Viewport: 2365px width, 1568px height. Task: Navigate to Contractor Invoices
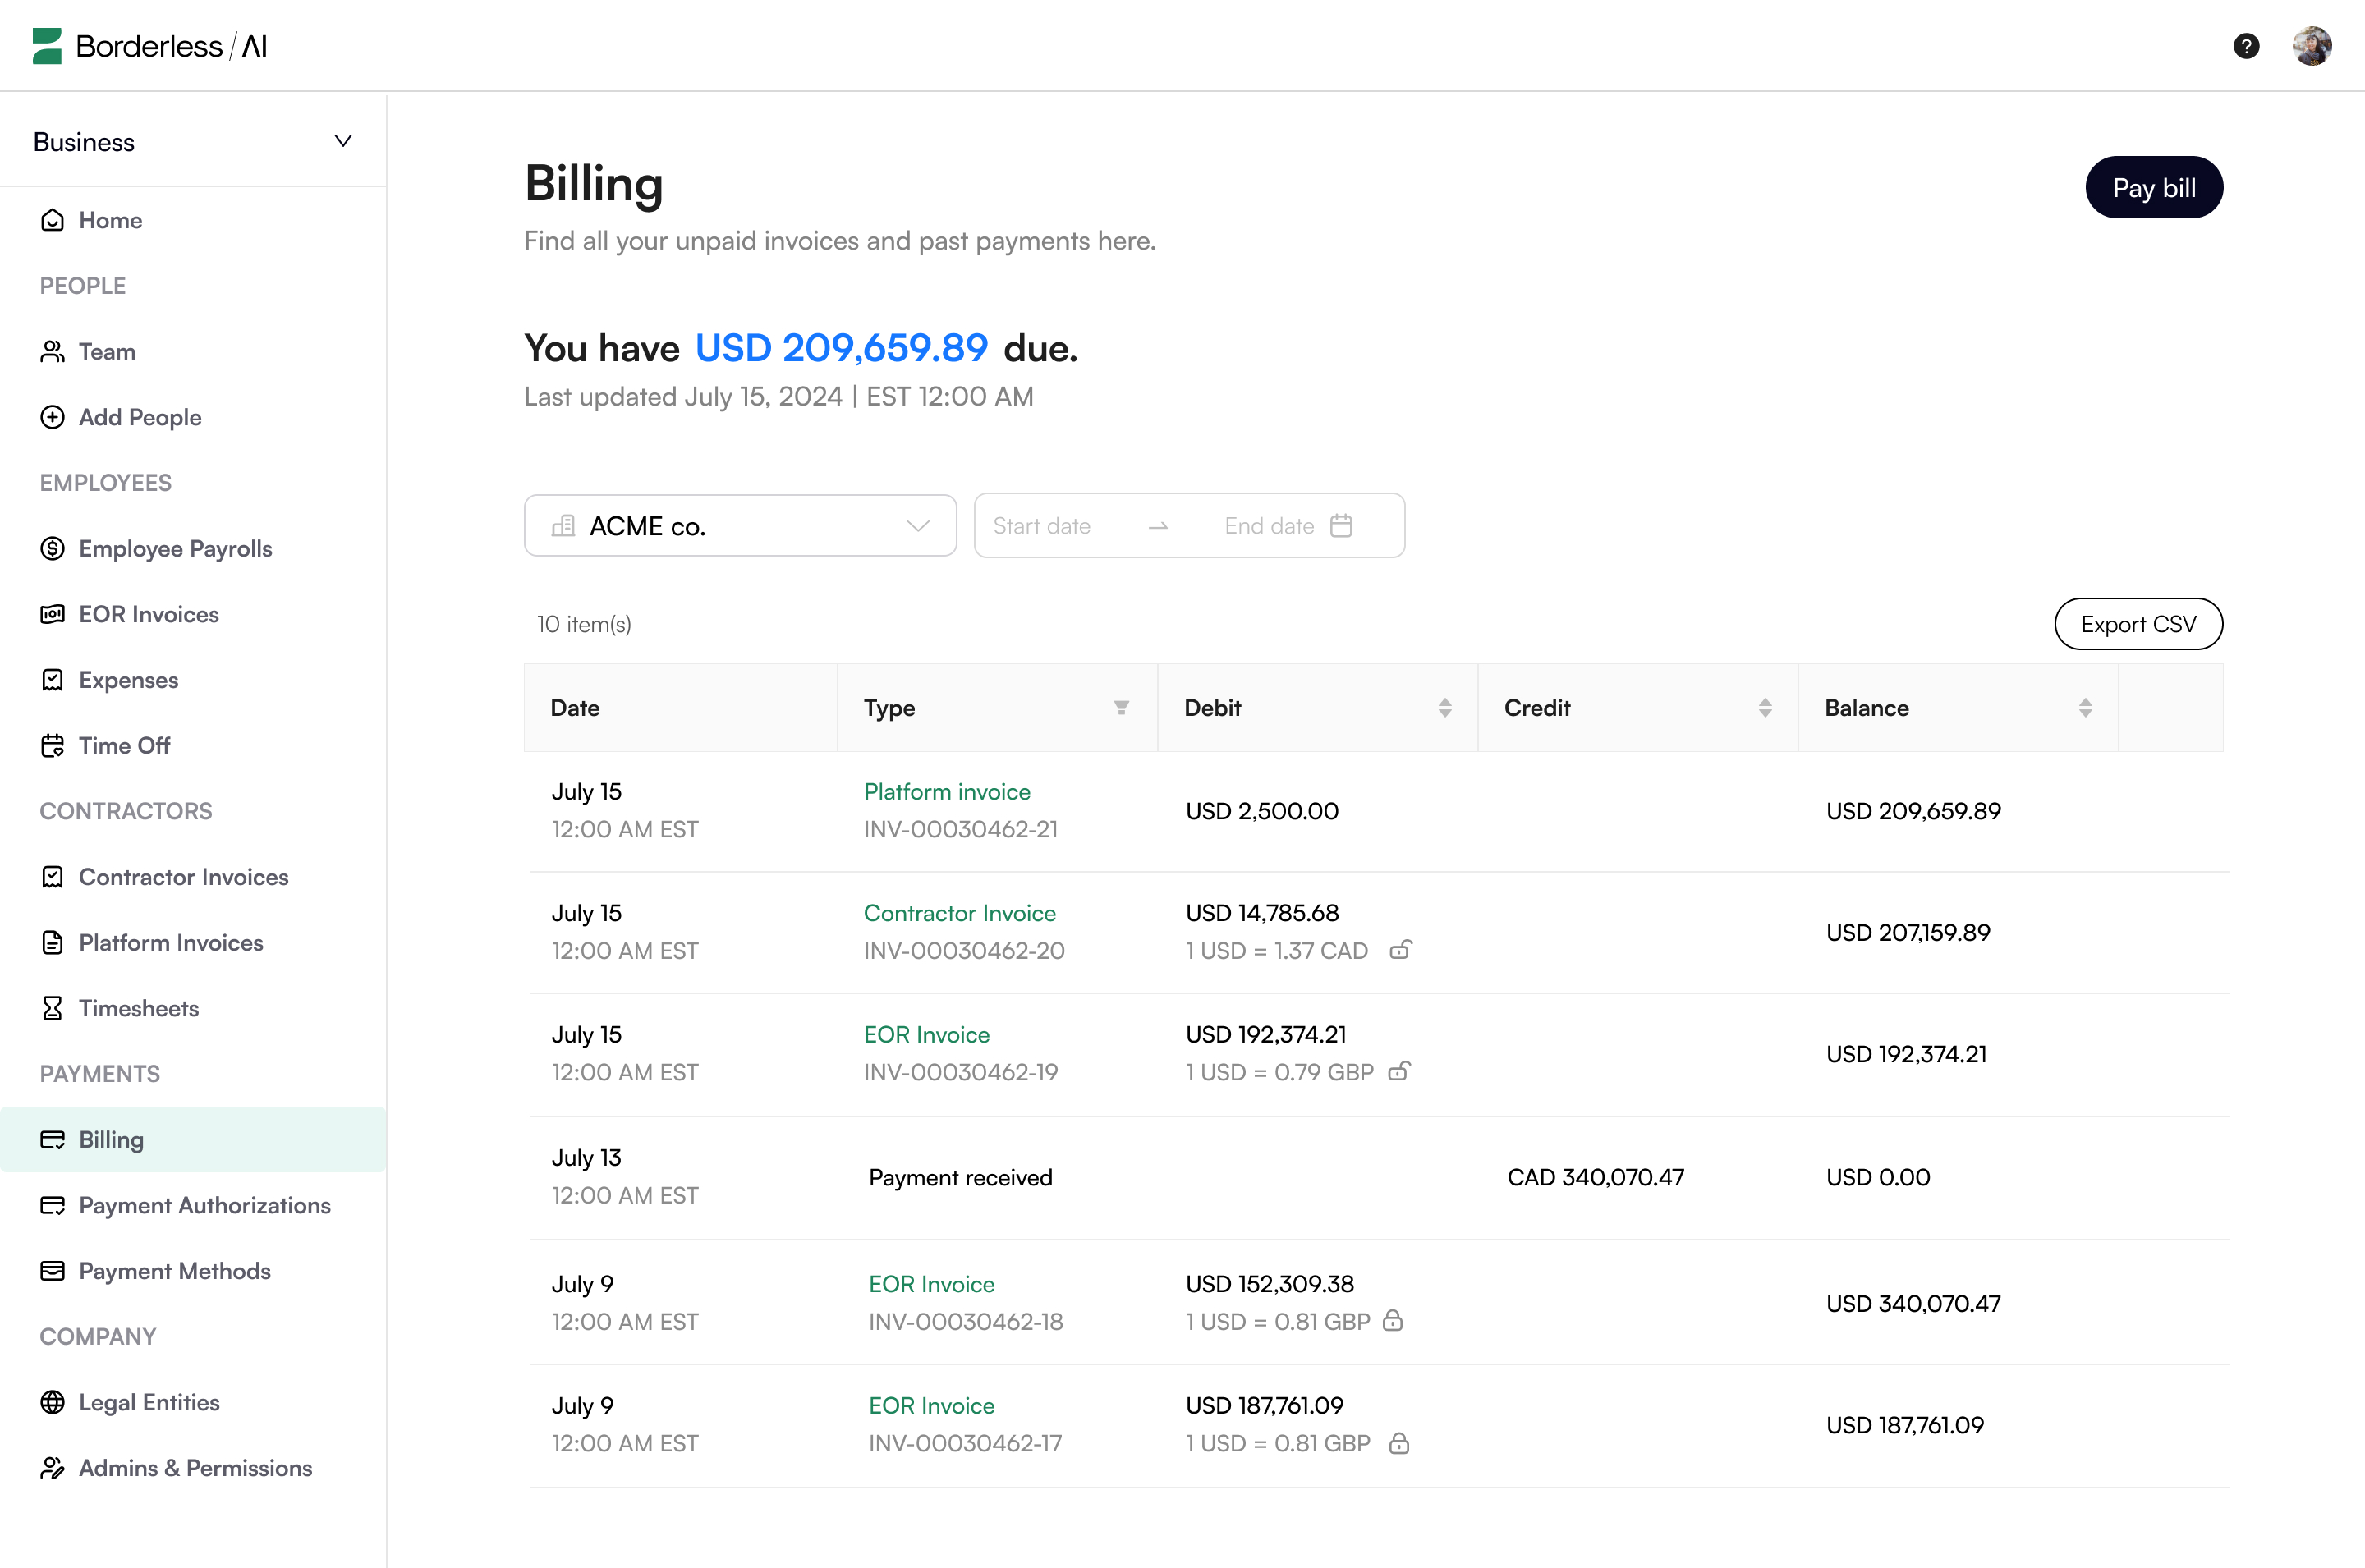(183, 877)
